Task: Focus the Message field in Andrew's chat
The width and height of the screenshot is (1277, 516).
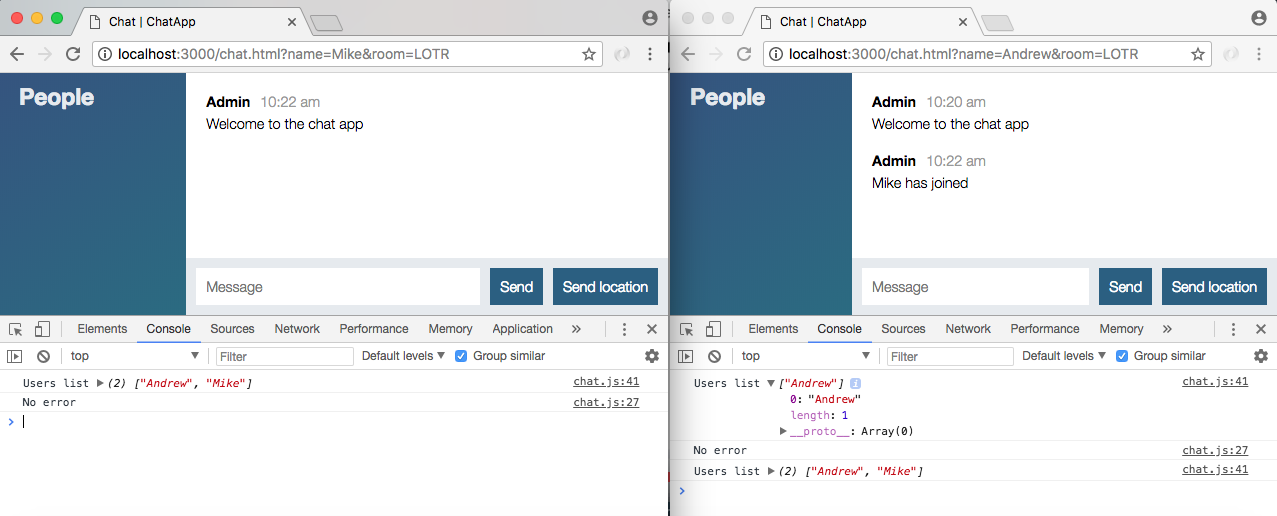Action: tap(975, 287)
